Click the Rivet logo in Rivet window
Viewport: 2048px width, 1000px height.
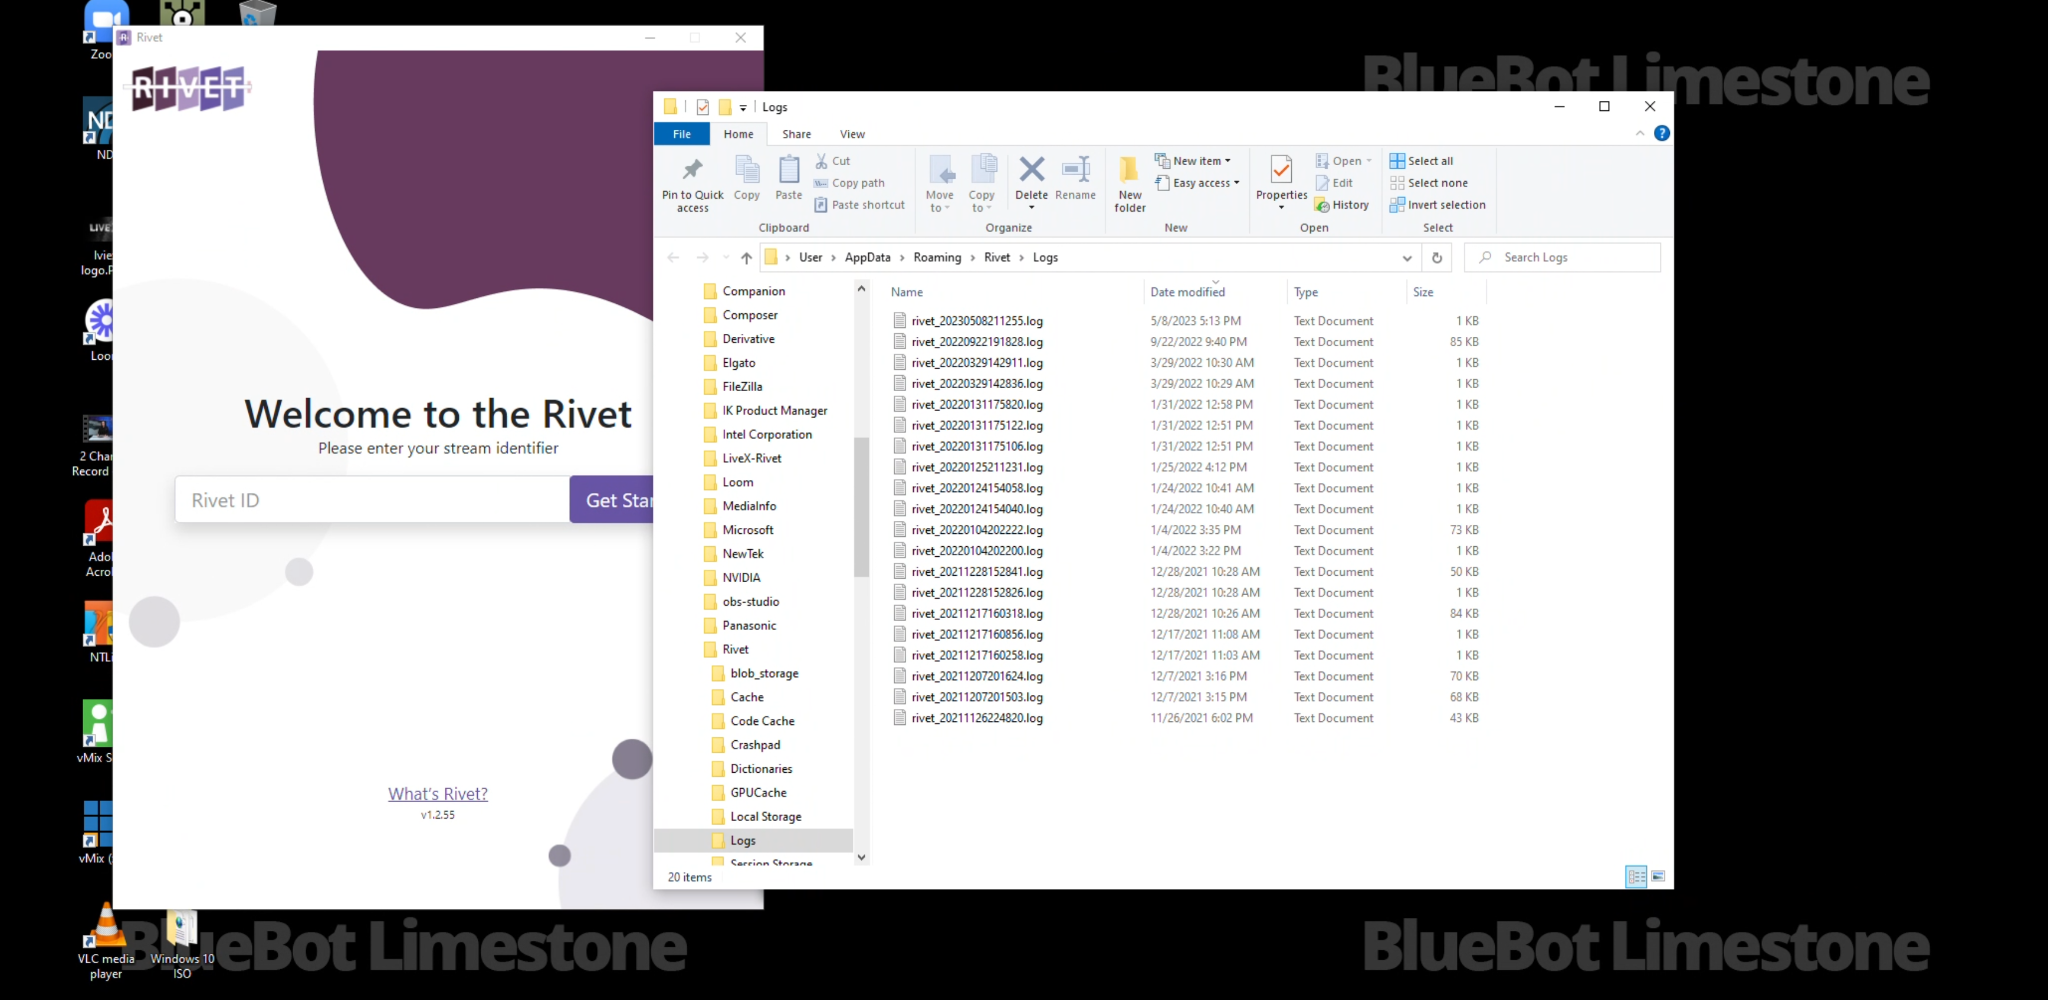tap(189, 88)
